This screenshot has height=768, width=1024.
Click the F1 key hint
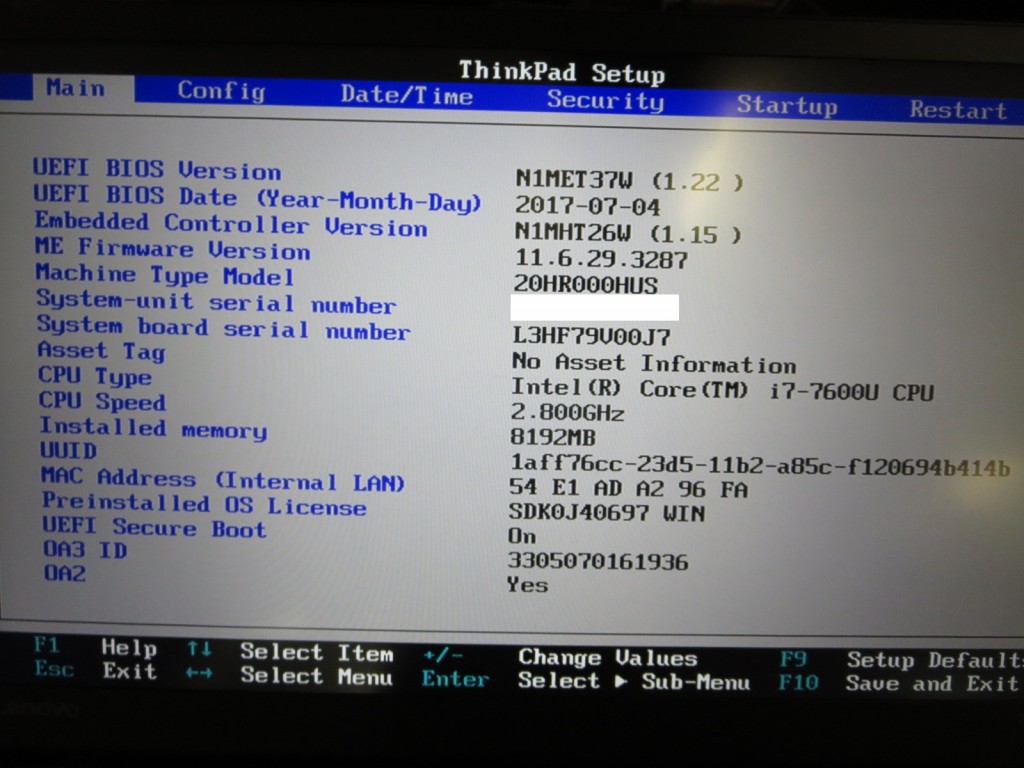coord(47,645)
